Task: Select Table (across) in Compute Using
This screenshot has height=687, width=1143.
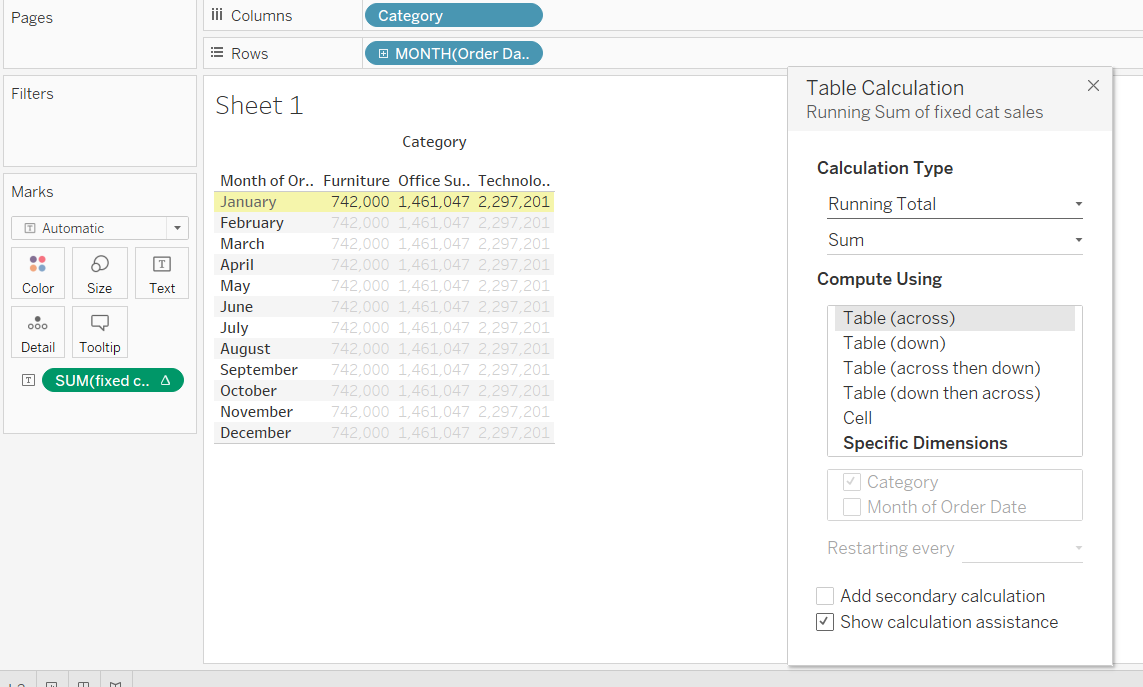Action: tap(955, 318)
